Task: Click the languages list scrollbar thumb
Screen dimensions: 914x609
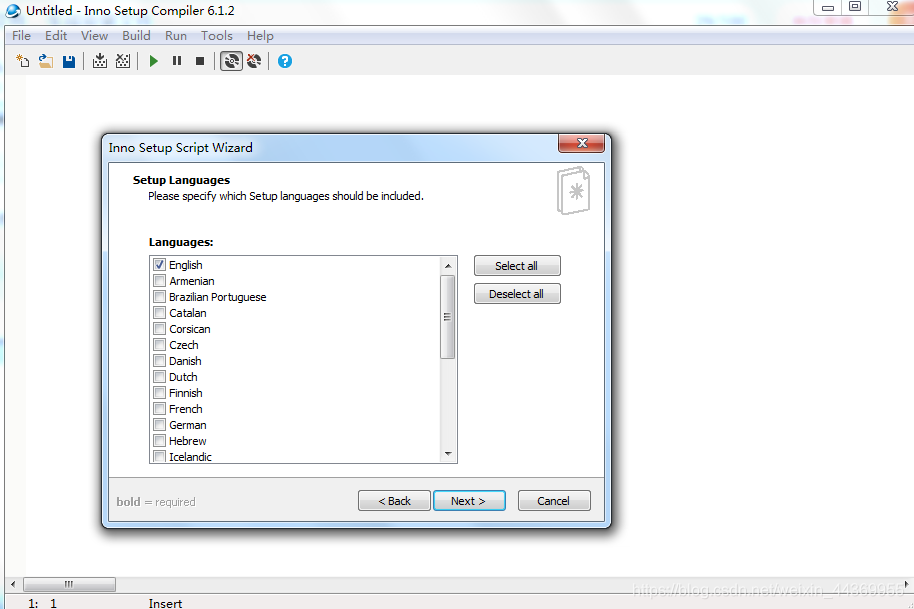Action: click(448, 317)
